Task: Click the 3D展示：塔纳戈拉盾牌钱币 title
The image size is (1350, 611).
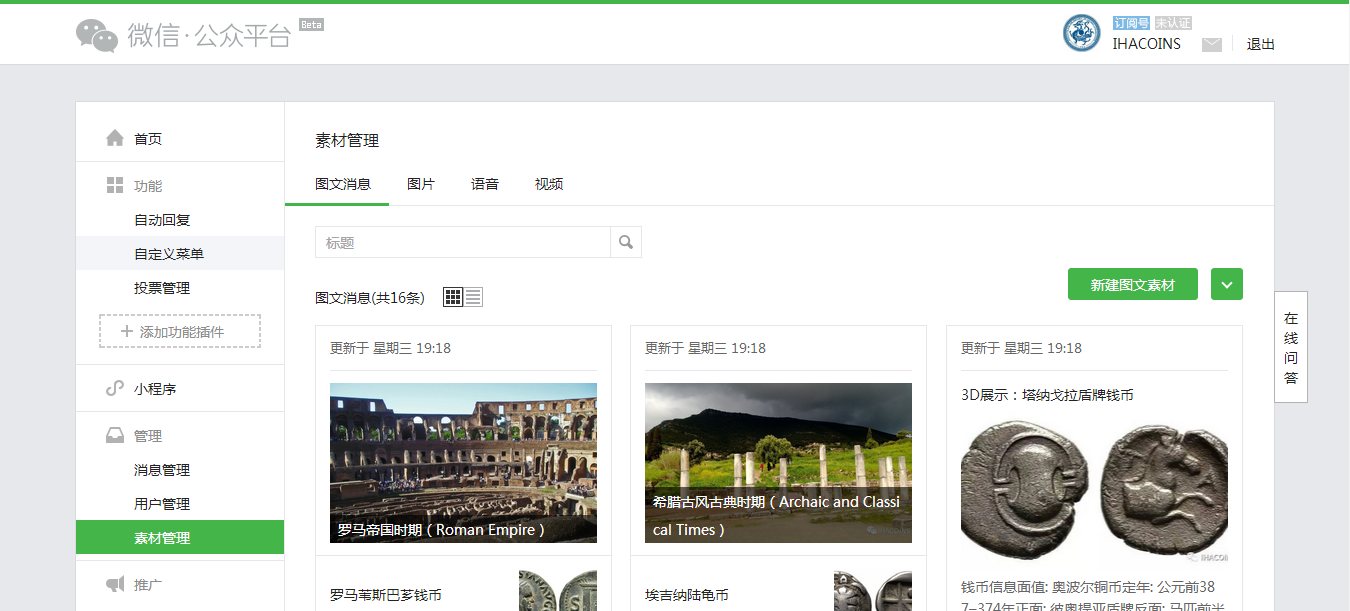Action: pyautogui.click(x=1047, y=395)
